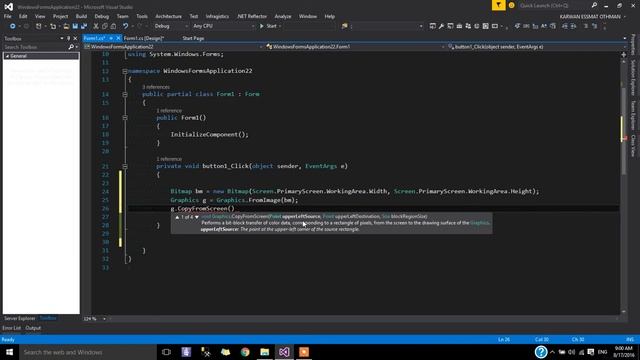Collapse the class Form1 code block
Screen dimensions: 640x360
[x=125, y=94]
